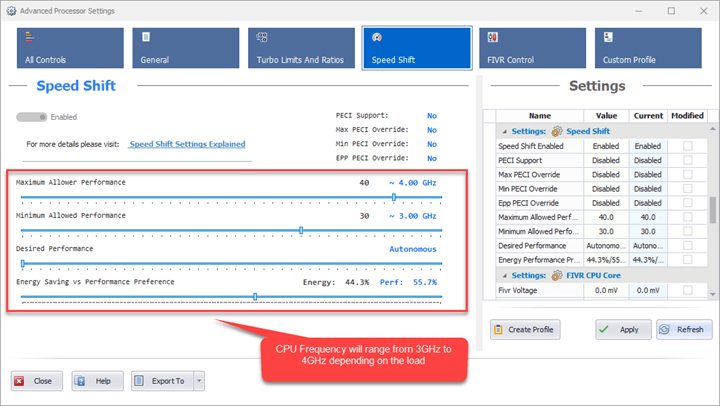Click the Maximum Allower Performance slider handle
This screenshot has width=720, height=406.
394,197
